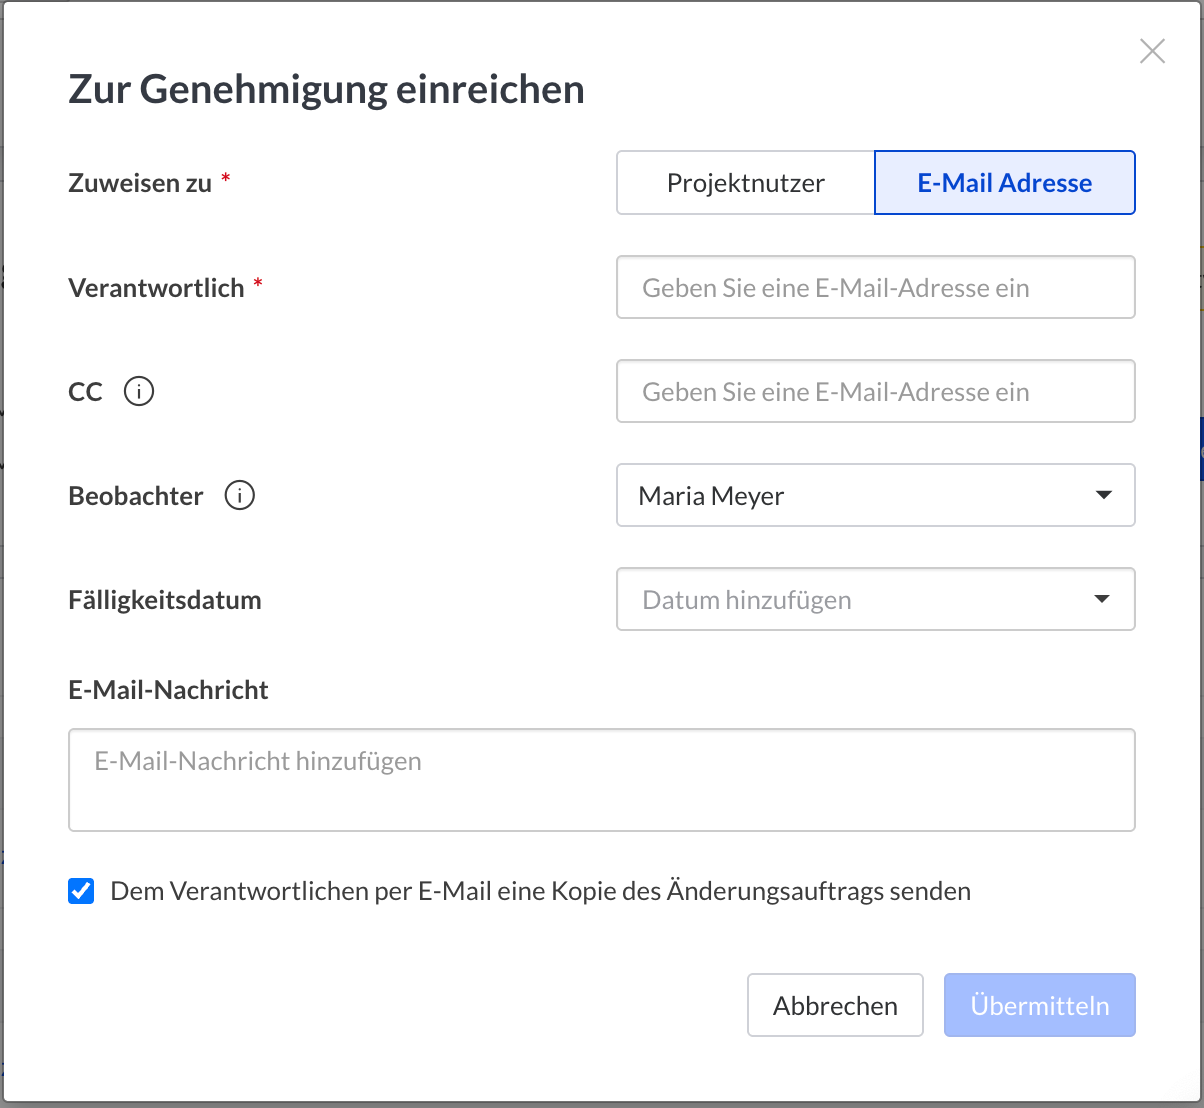Uncheck the send copy to Verantwortlichen checkbox
This screenshot has height=1108, width=1204.
(81, 891)
